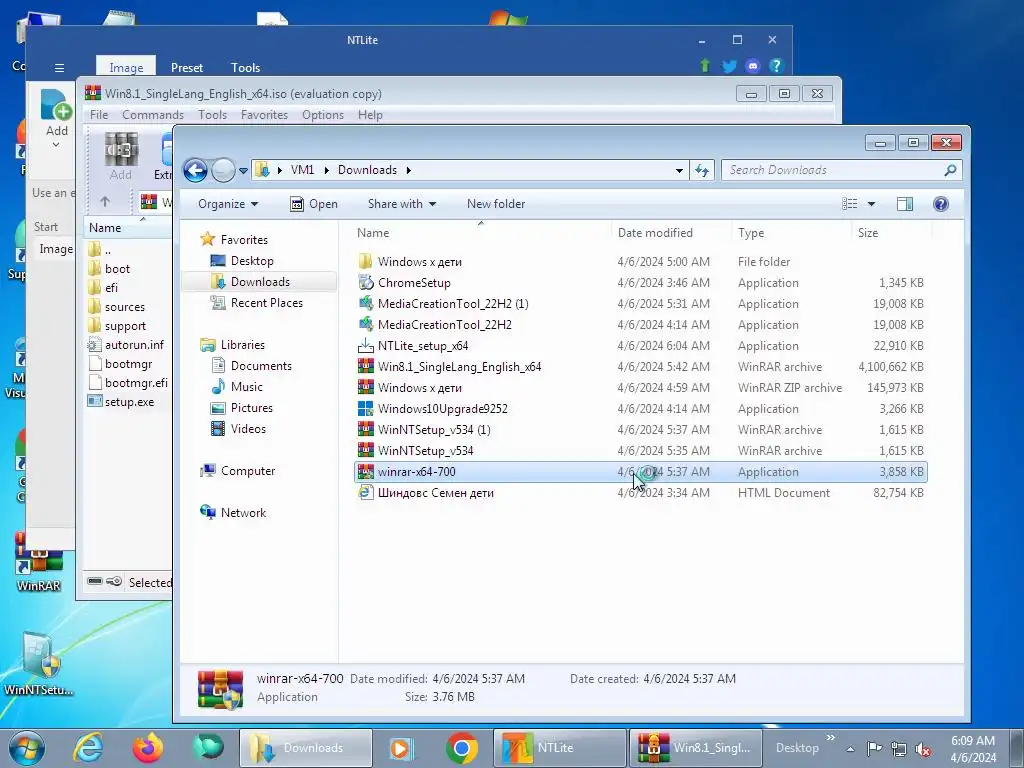Open the Windows Start button
Screen dimensions: 1024x768
(x=27, y=748)
